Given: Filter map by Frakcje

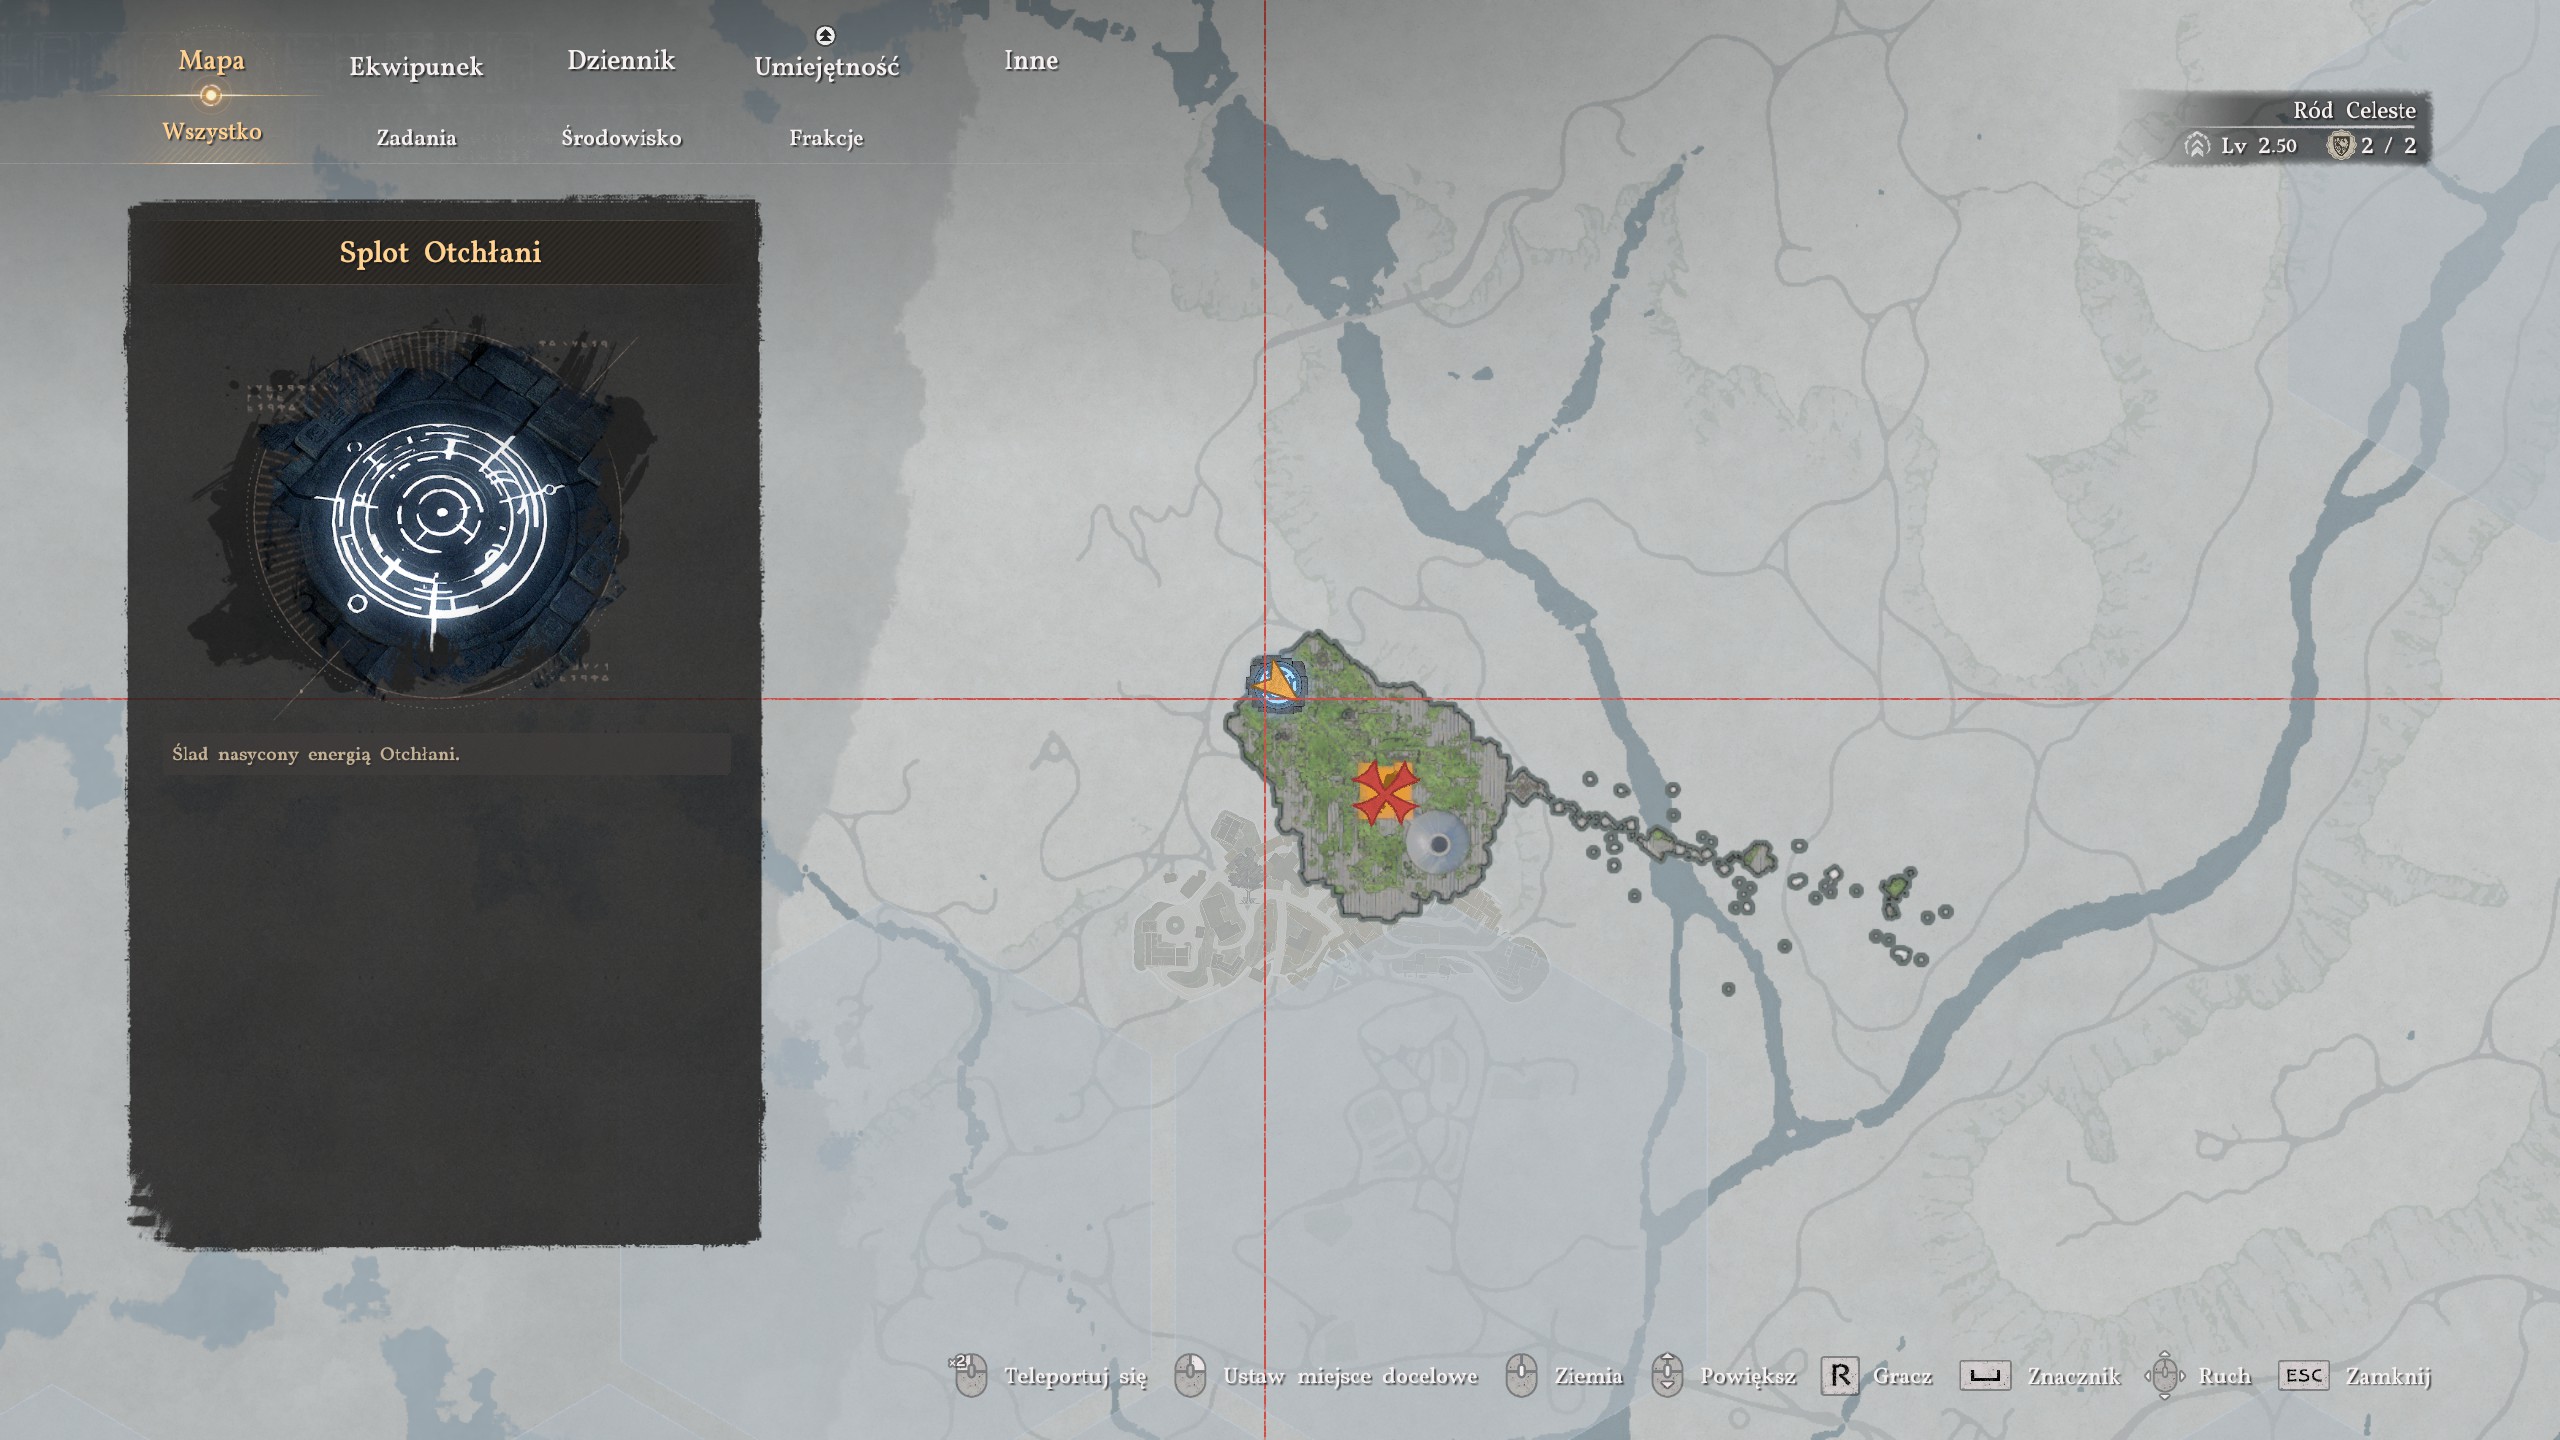Looking at the screenshot, I should [x=826, y=138].
